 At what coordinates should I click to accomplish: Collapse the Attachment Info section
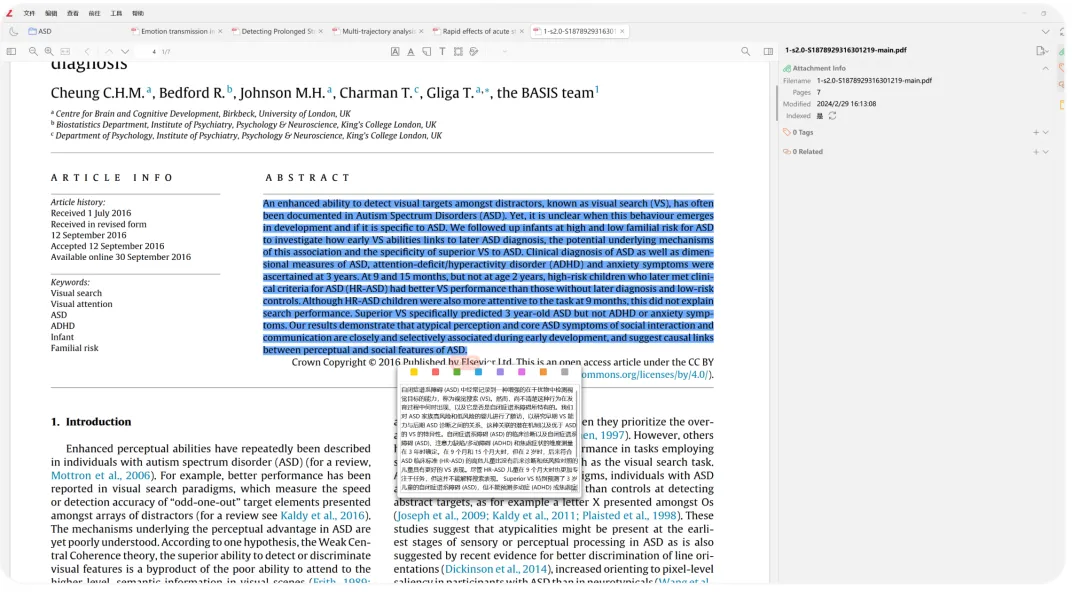(x=1045, y=68)
